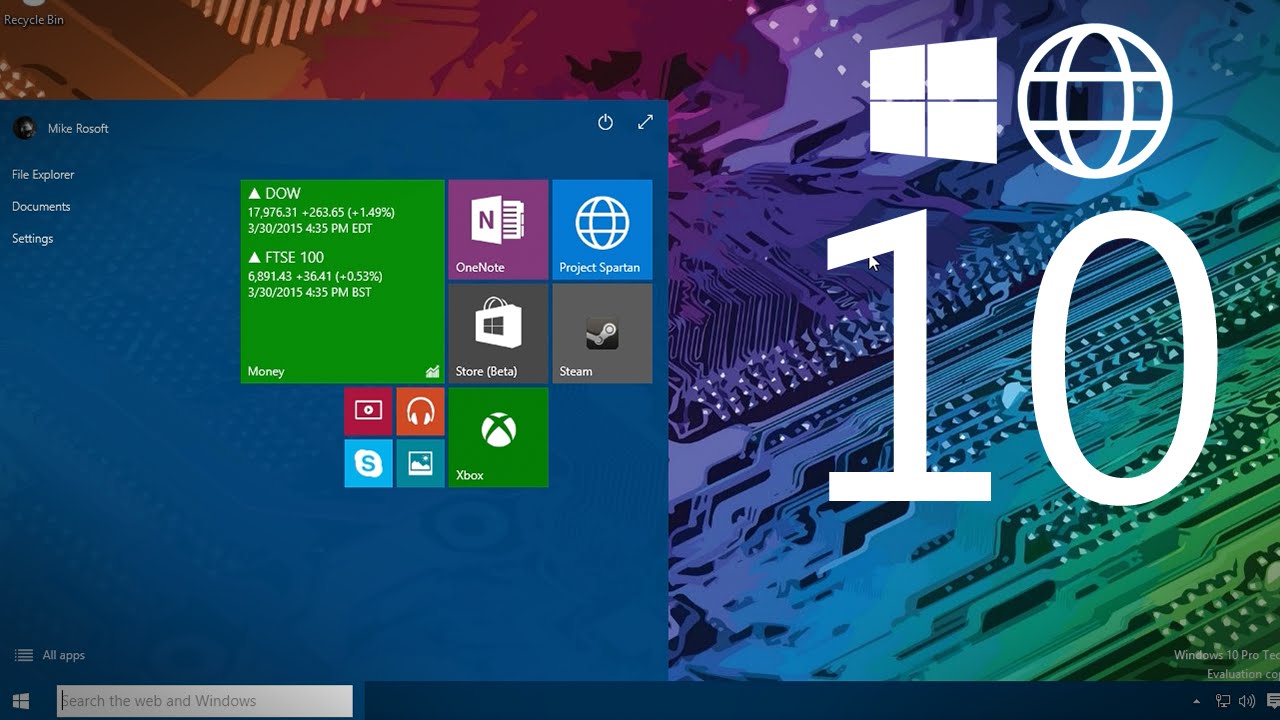Viewport: 1280px width, 720px height.
Task: Open the Action Center notifications icon
Action: click(x=1272, y=701)
